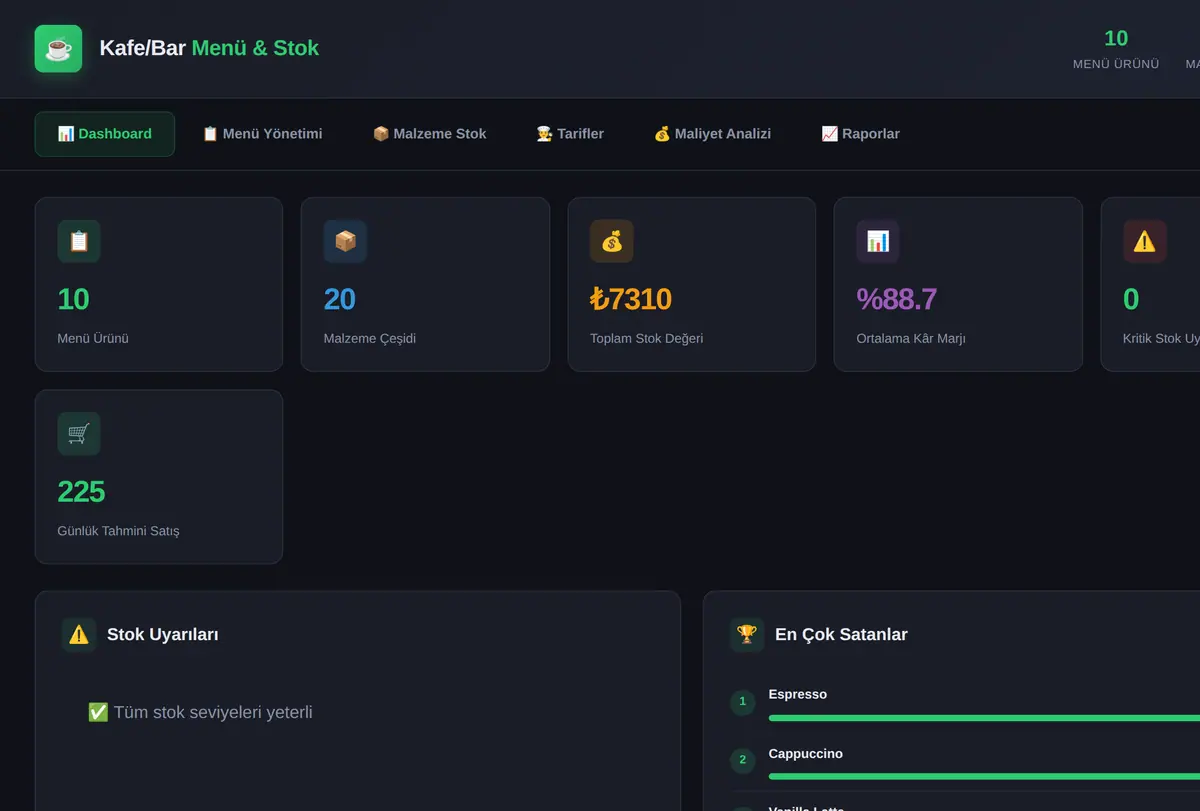Click the Kafe/Bar Menü & Stok title
Screen dimensions: 1200x811
tap(209, 48)
